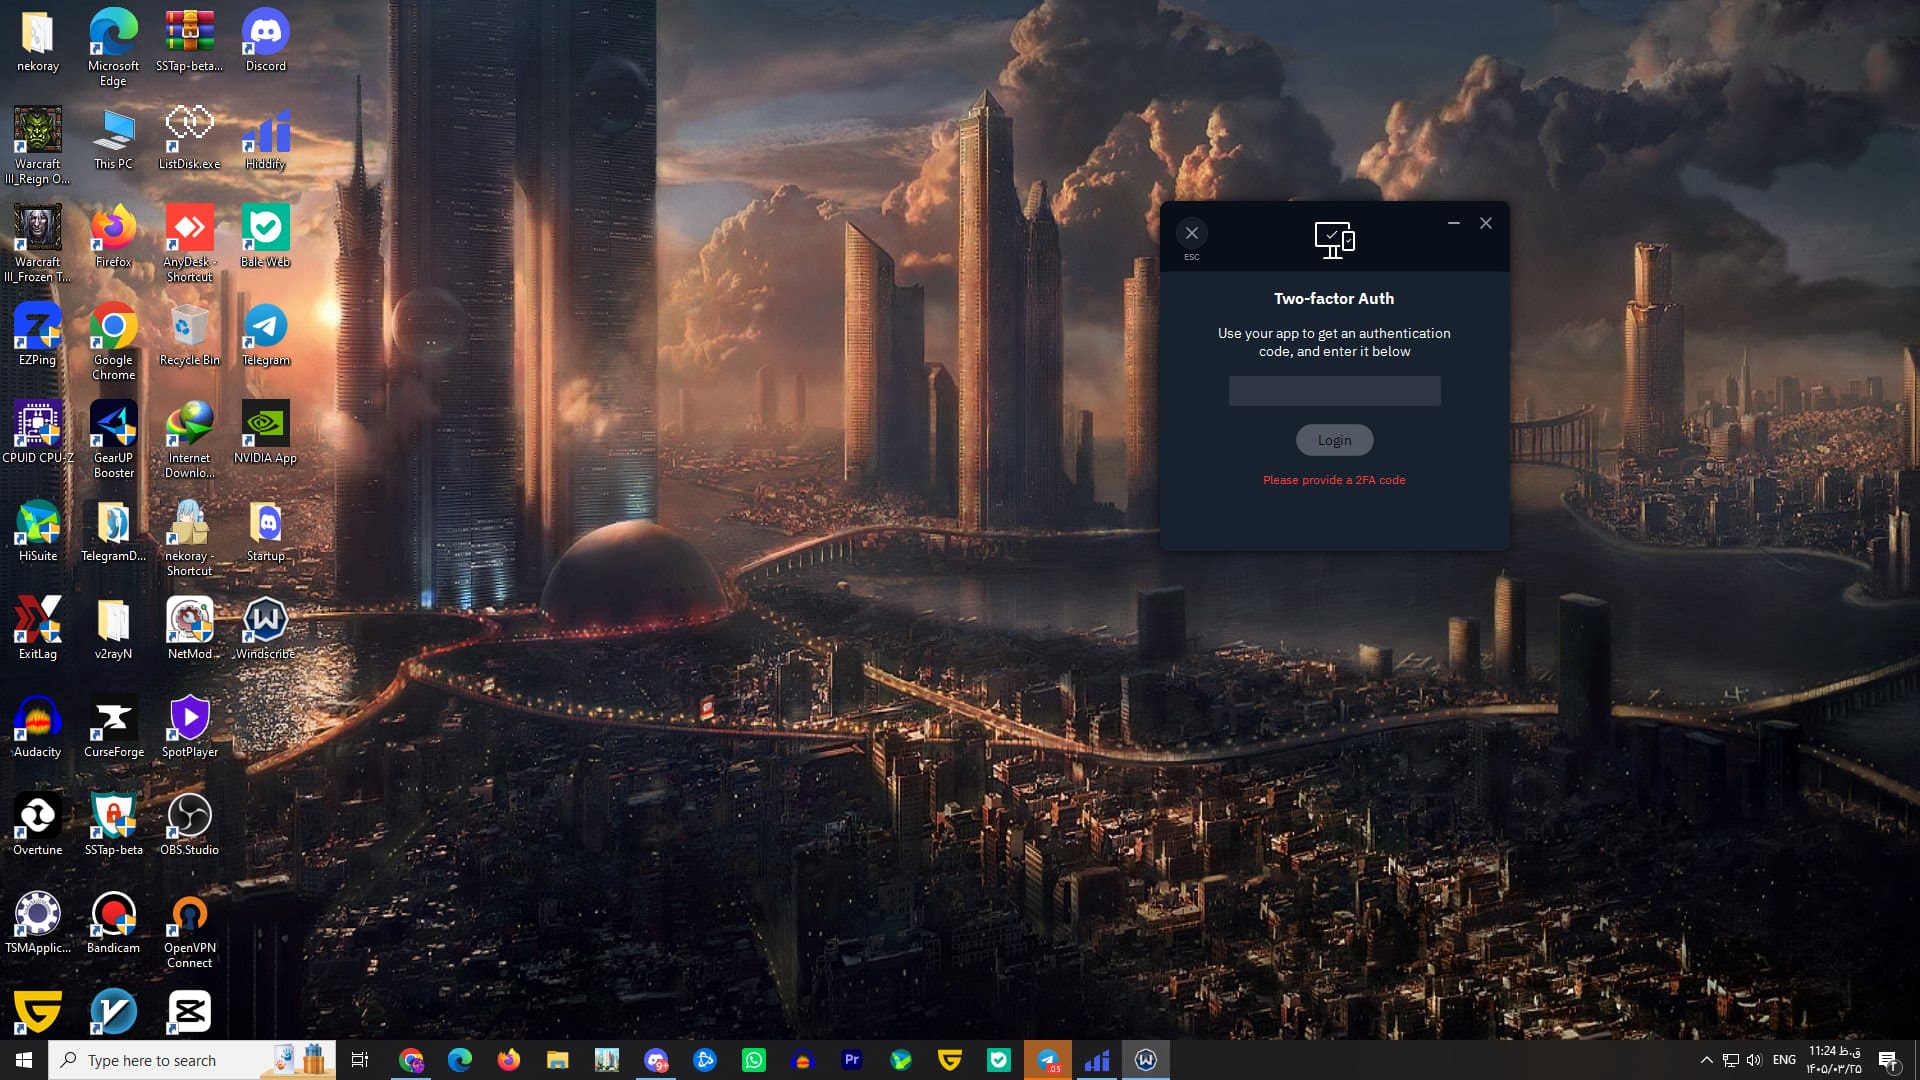
Task: Select the TelegramD... folder on the desktop
Action: tap(113, 532)
